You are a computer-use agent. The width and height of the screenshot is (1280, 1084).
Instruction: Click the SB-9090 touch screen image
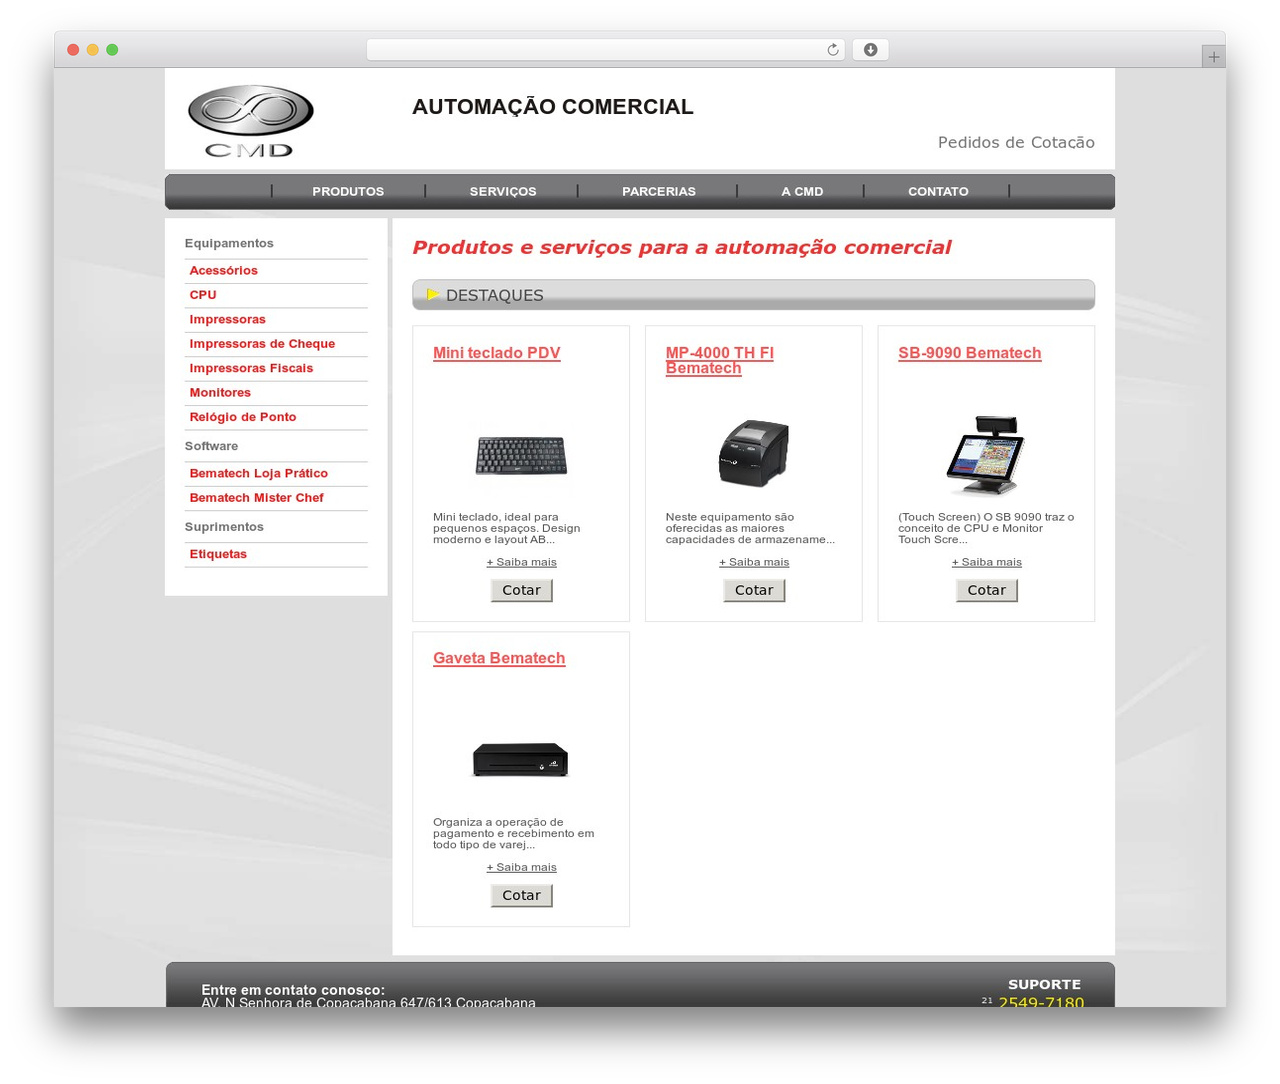[x=986, y=455]
